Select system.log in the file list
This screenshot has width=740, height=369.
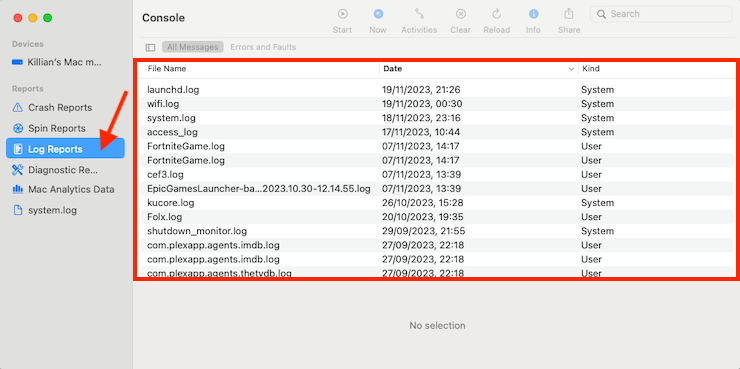coord(437,118)
